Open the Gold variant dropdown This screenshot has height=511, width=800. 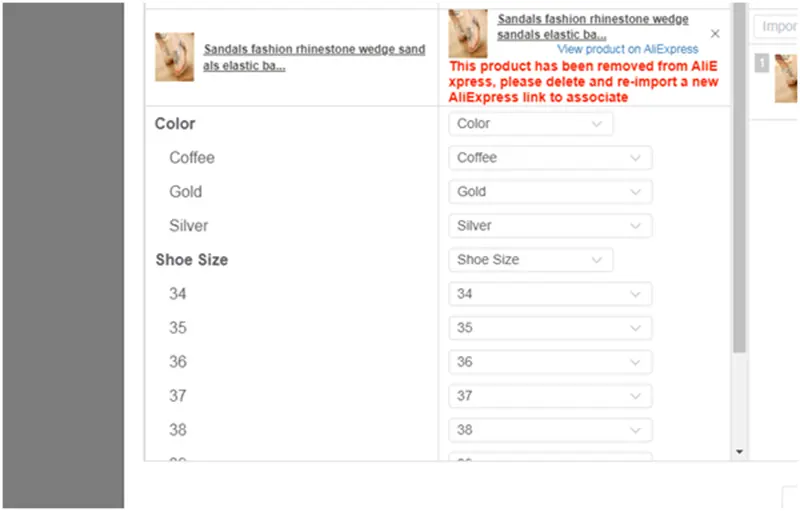550,192
